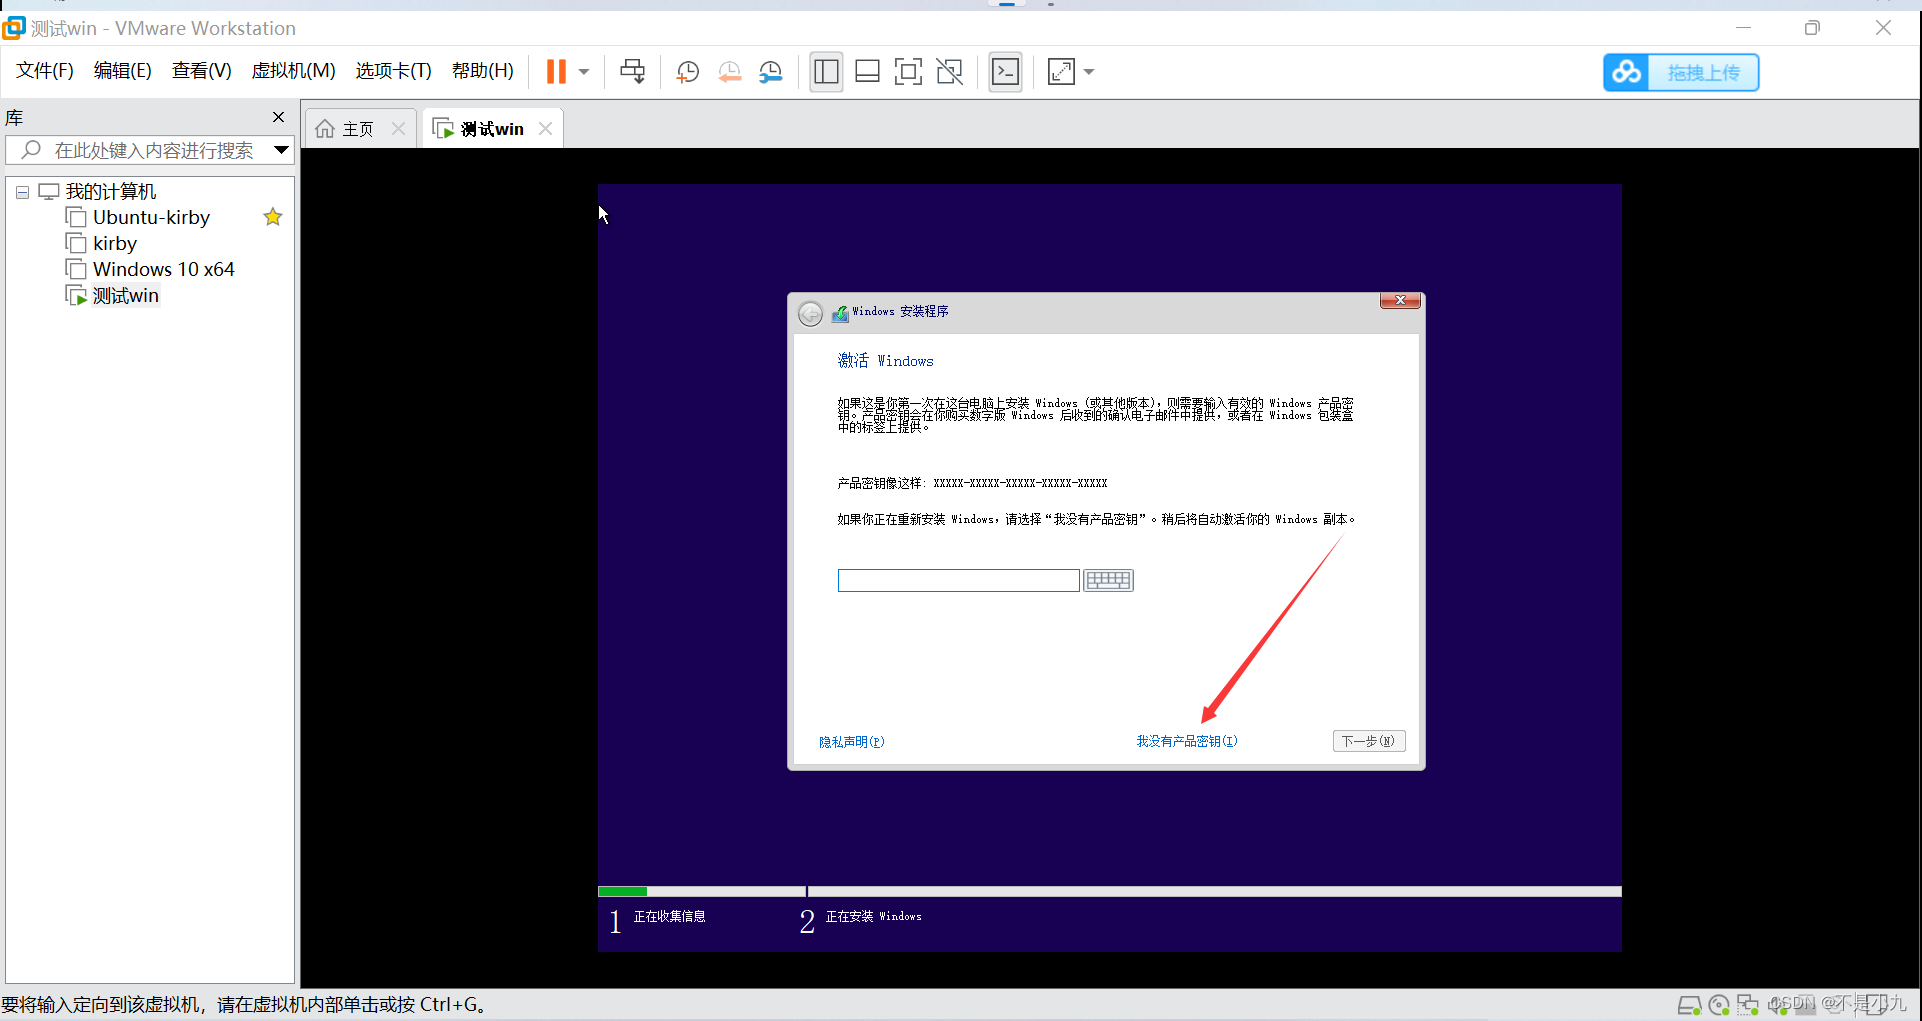1922x1021 pixels.
Task: Revert to the previous snapshot
Action: [x=729, y=71]
